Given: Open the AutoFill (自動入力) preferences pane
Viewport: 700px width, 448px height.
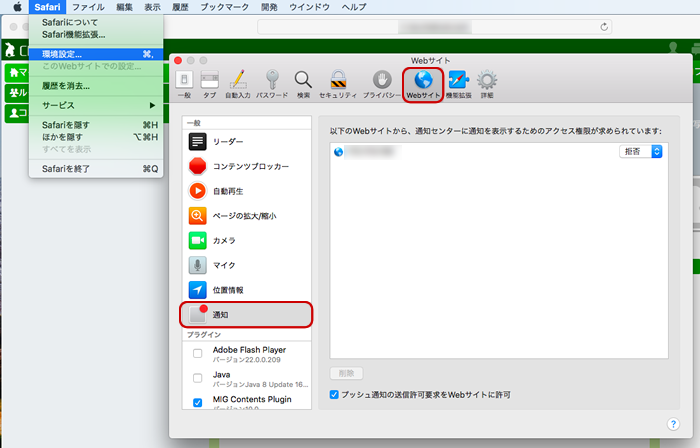Looking at the screenshot, I should point(238,84).
